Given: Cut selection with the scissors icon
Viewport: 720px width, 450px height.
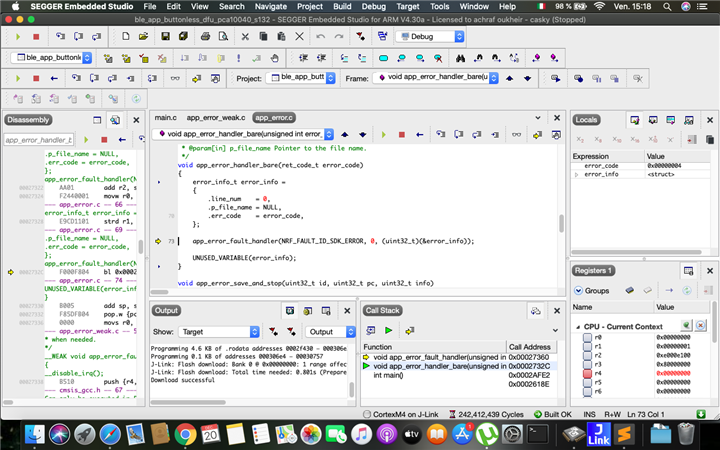Looking at the screenshot, I should click(x=245, y=36).
